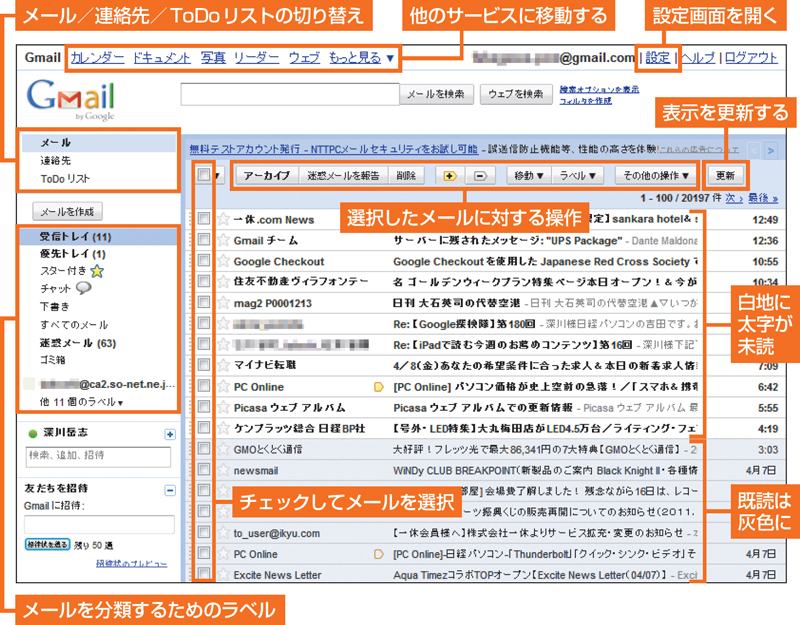Open the 設定 link
Image resolution: width=800 pixels, height=625 pixels.
(x=658, y=58)
